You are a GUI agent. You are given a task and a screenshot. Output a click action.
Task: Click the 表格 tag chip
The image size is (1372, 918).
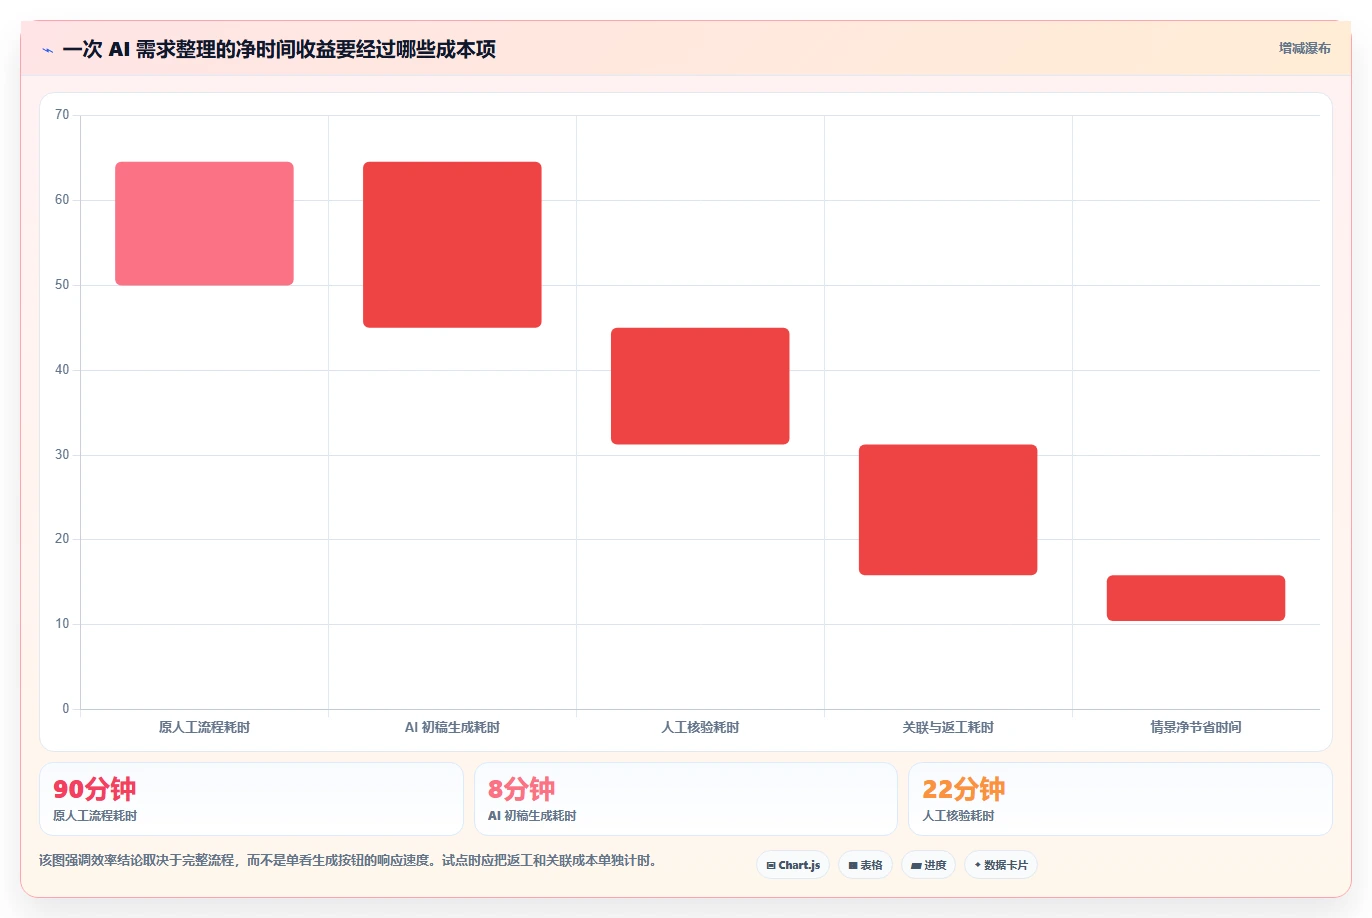pos(865,865)
